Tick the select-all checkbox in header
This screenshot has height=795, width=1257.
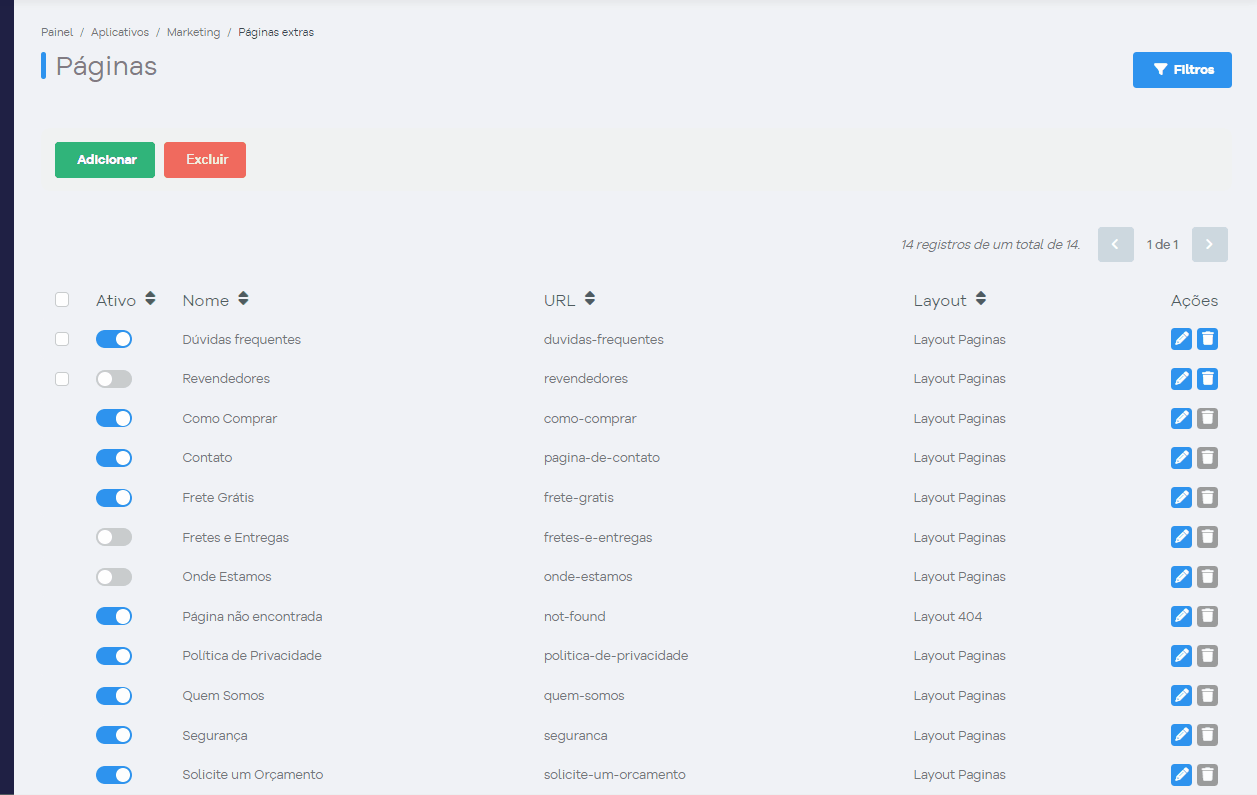click(x=62, y=300)
